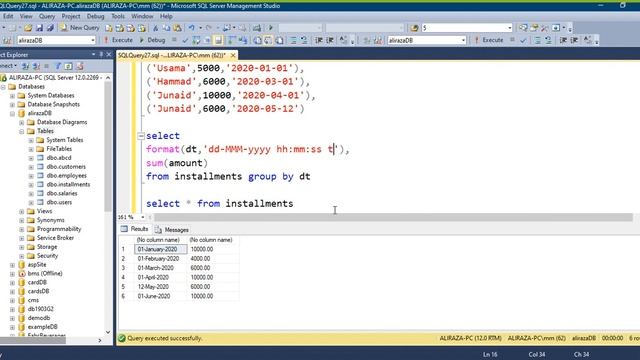
Task: Open the Debug menu
Action: (x=95, y=16)
